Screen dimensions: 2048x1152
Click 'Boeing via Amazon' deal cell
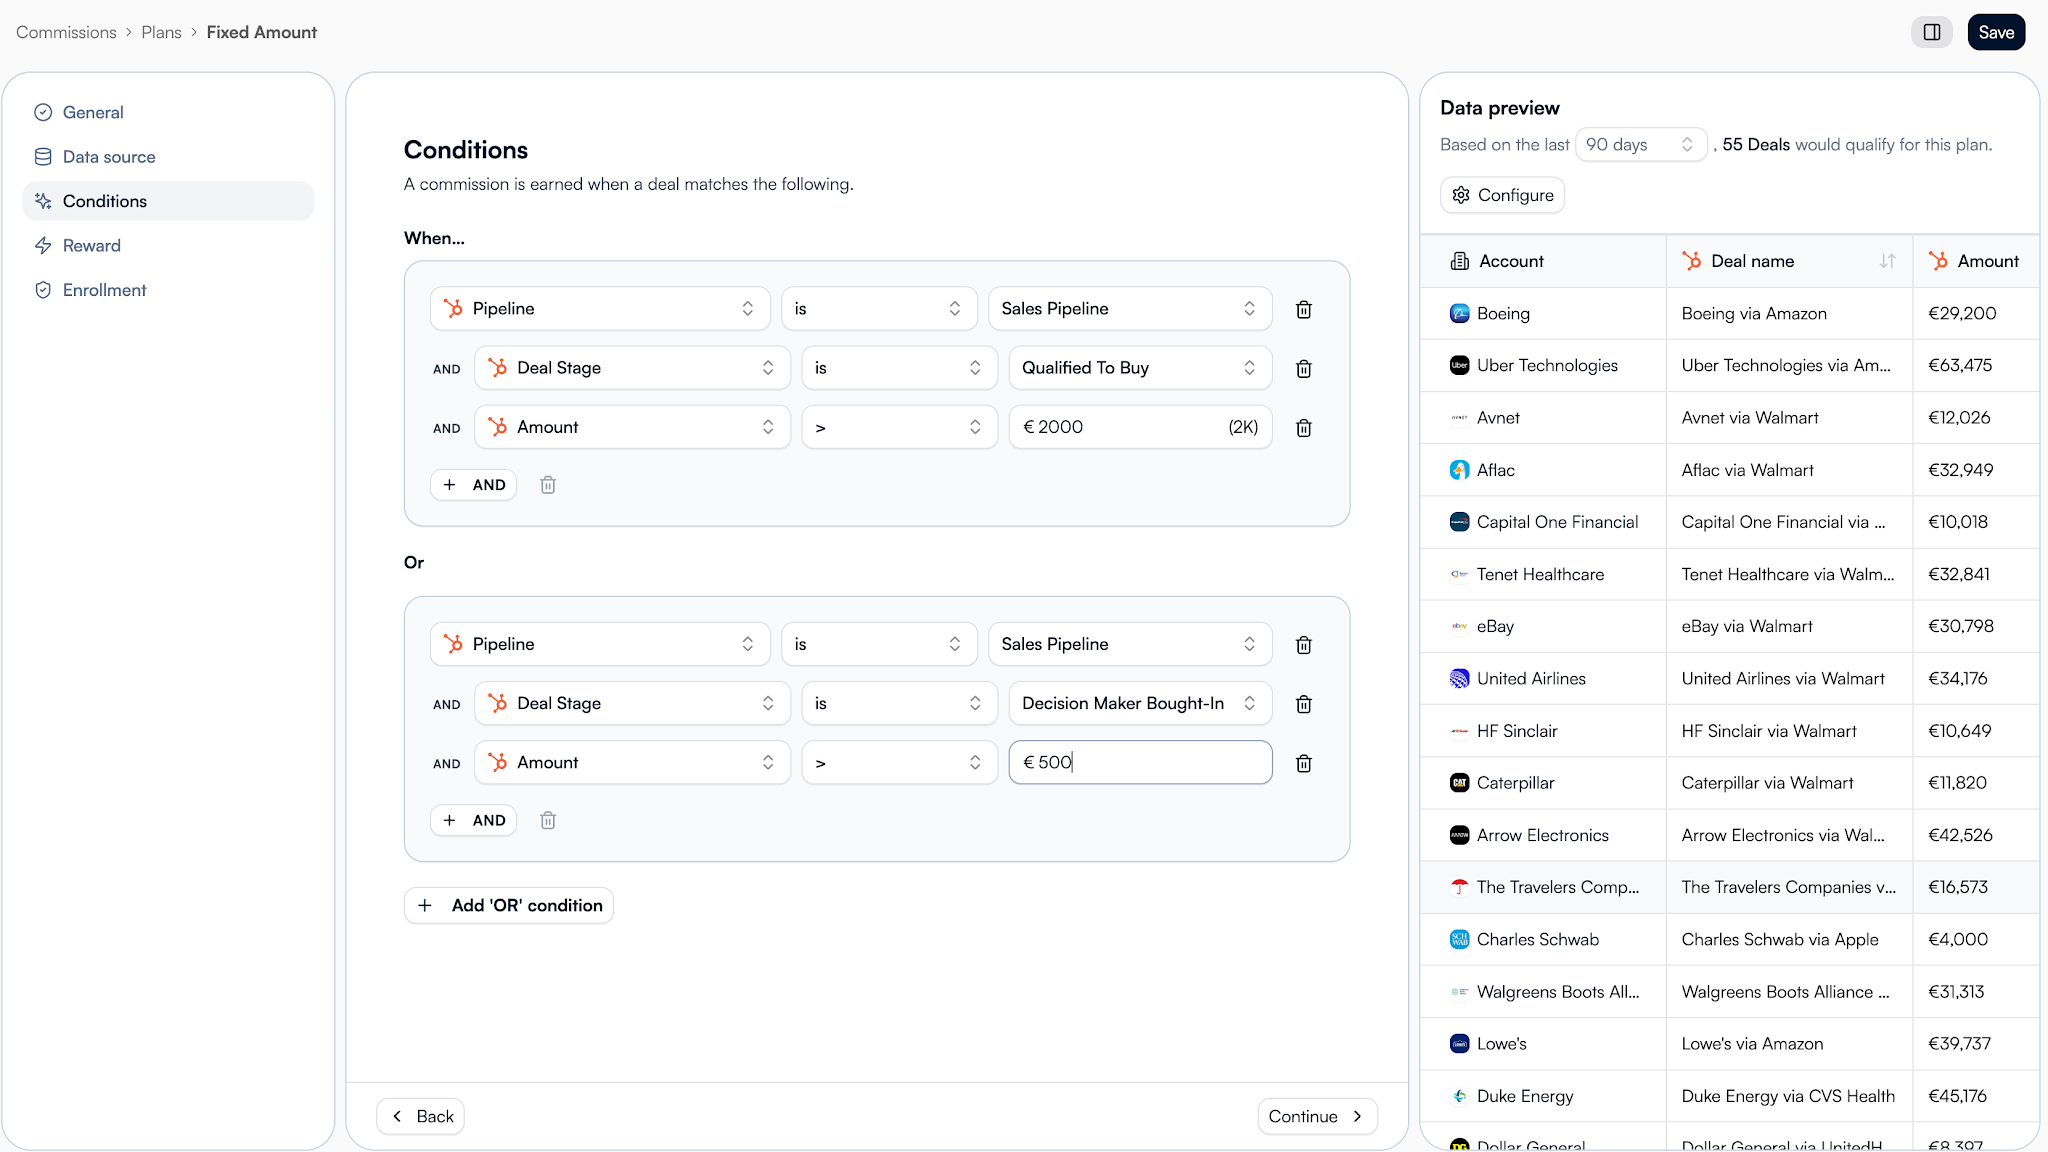(x=1789, y=313)
